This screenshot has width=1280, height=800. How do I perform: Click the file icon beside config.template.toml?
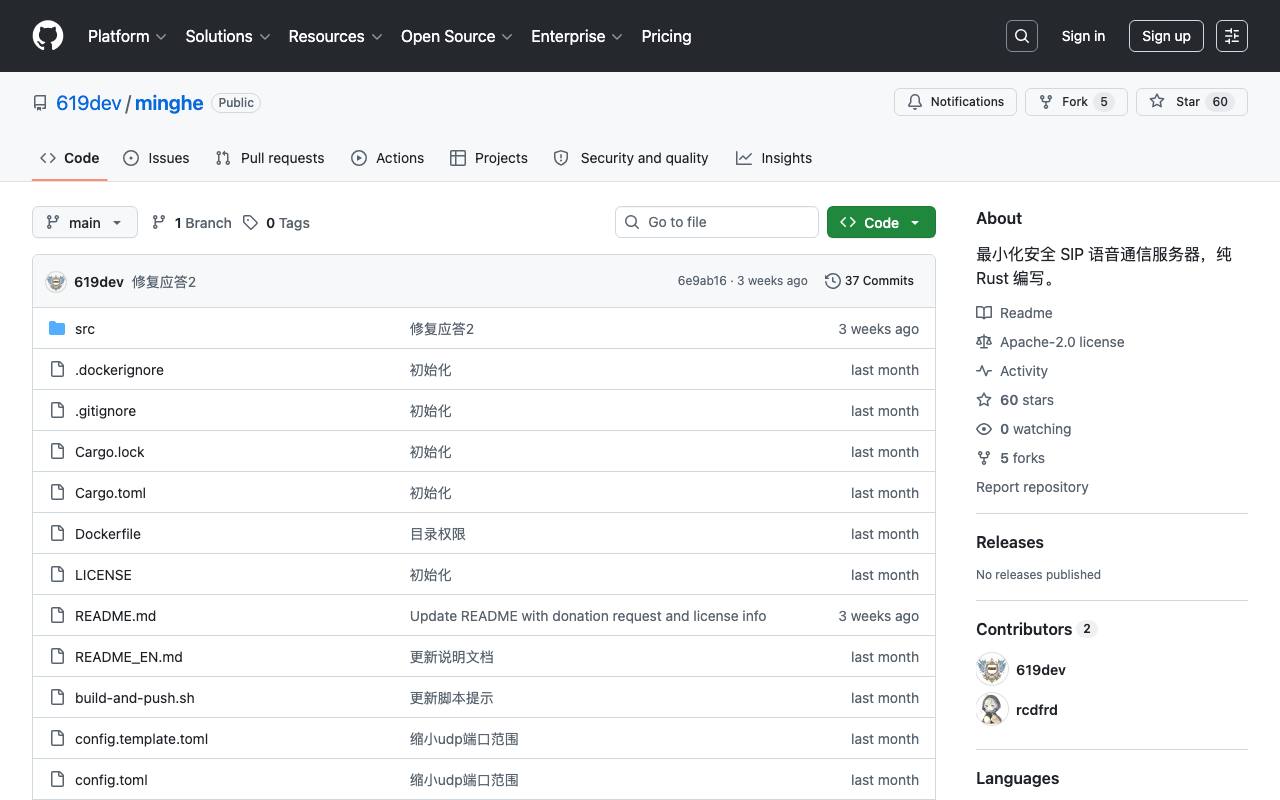pos(57,739)
